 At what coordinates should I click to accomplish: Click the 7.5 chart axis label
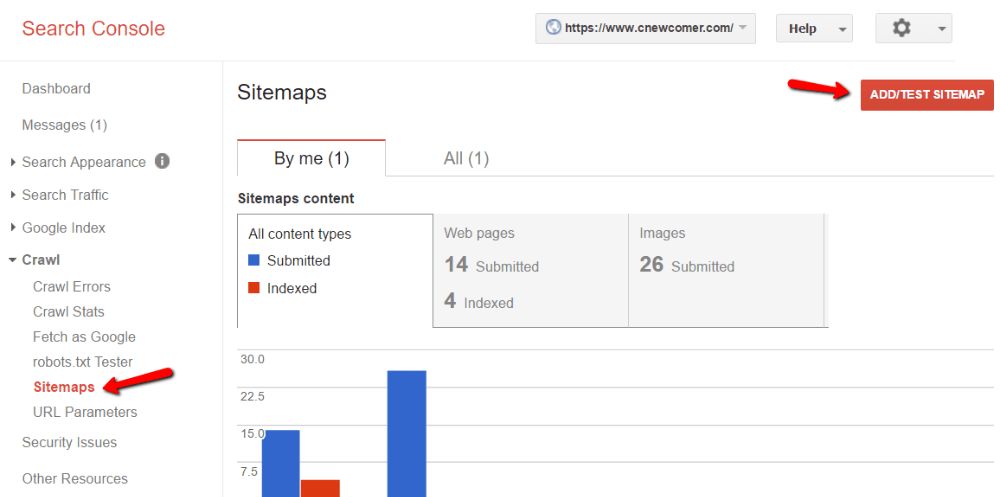click(249, 471)
